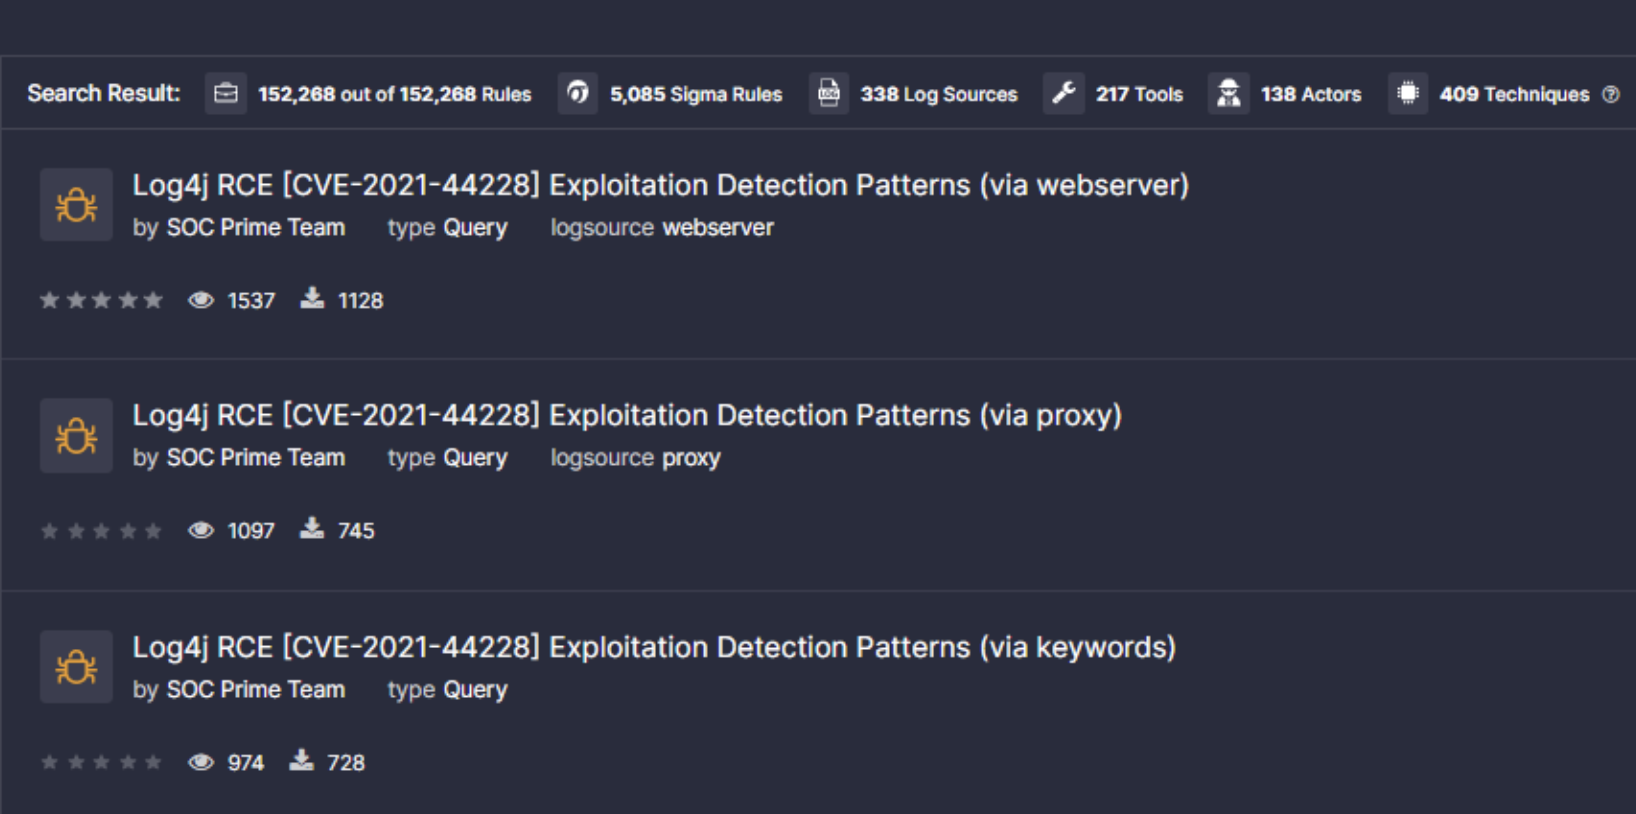Screen dimensions: 1636x814
Task: Click the bug icon of proxy rule
Action: click(76, 436)
